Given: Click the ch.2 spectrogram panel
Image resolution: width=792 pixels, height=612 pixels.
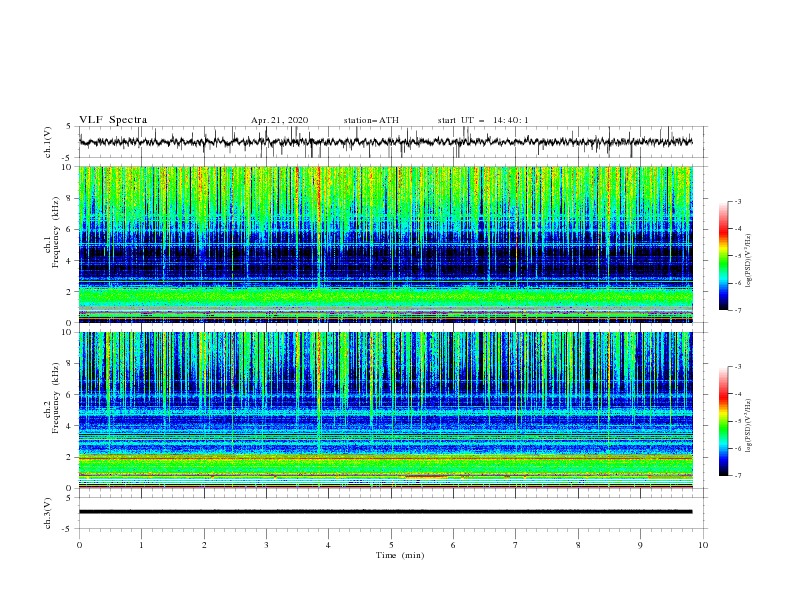Looking at the screenshot, I should 385,410.
